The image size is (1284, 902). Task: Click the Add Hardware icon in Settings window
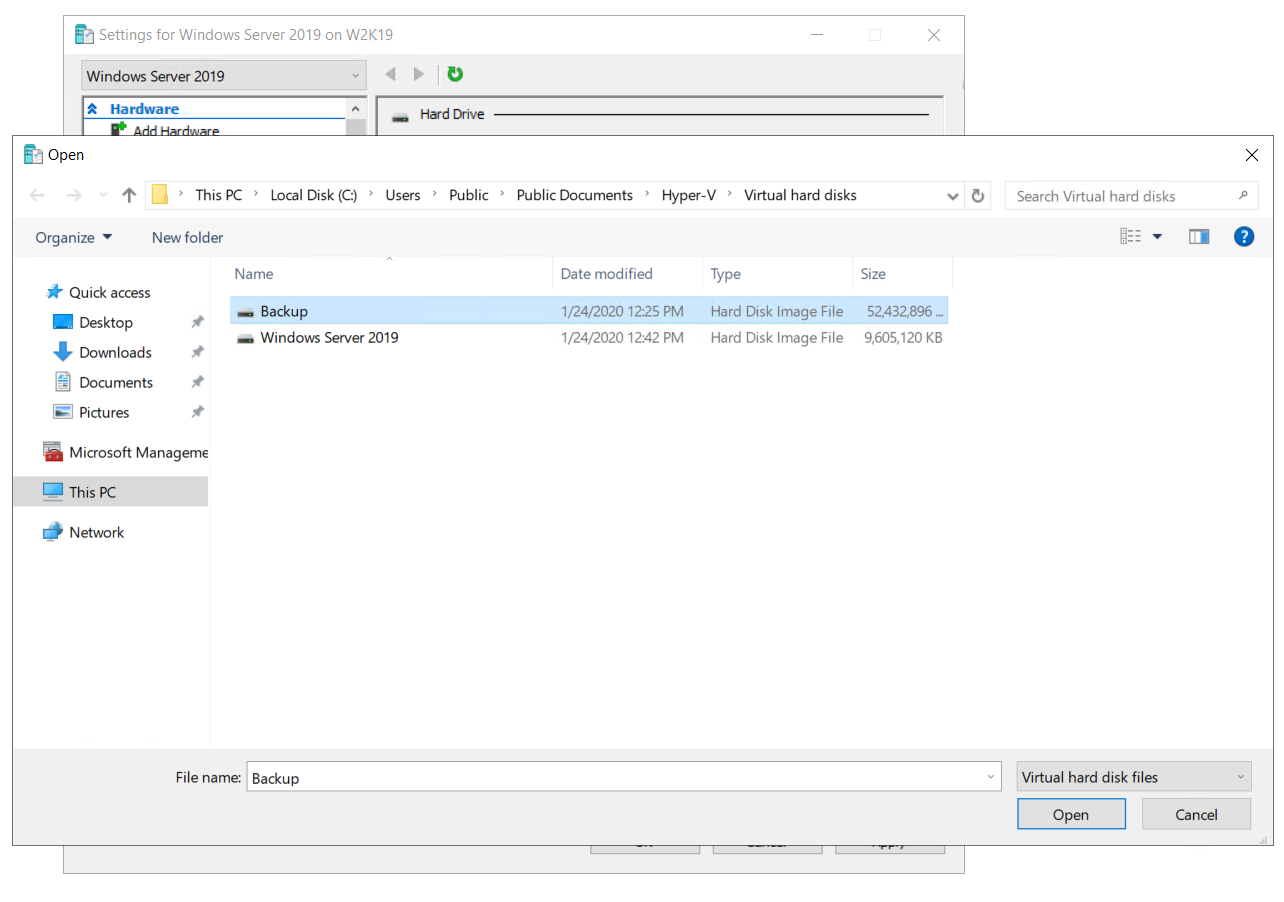[119, 130]
